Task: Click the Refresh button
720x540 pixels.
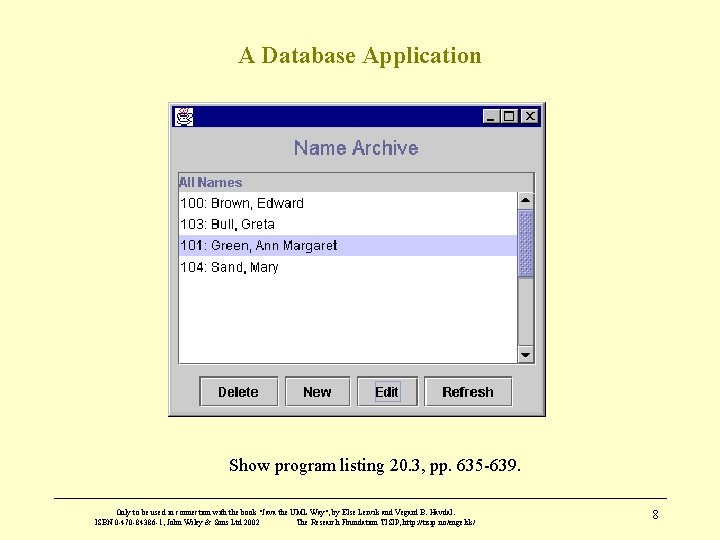Action: [x=468, y=392]
